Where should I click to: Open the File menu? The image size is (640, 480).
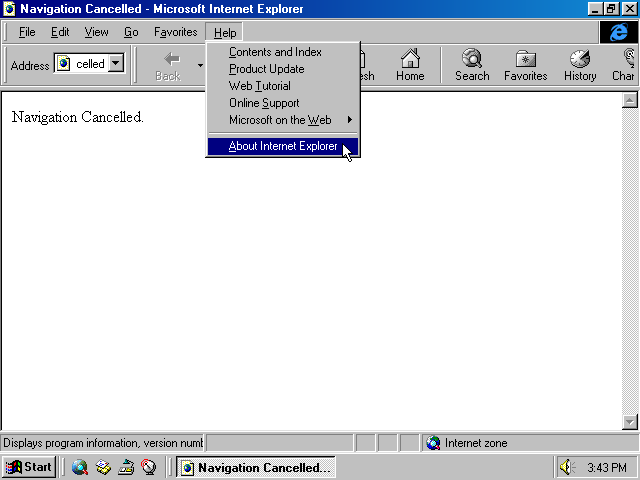[x=27, y=32]
